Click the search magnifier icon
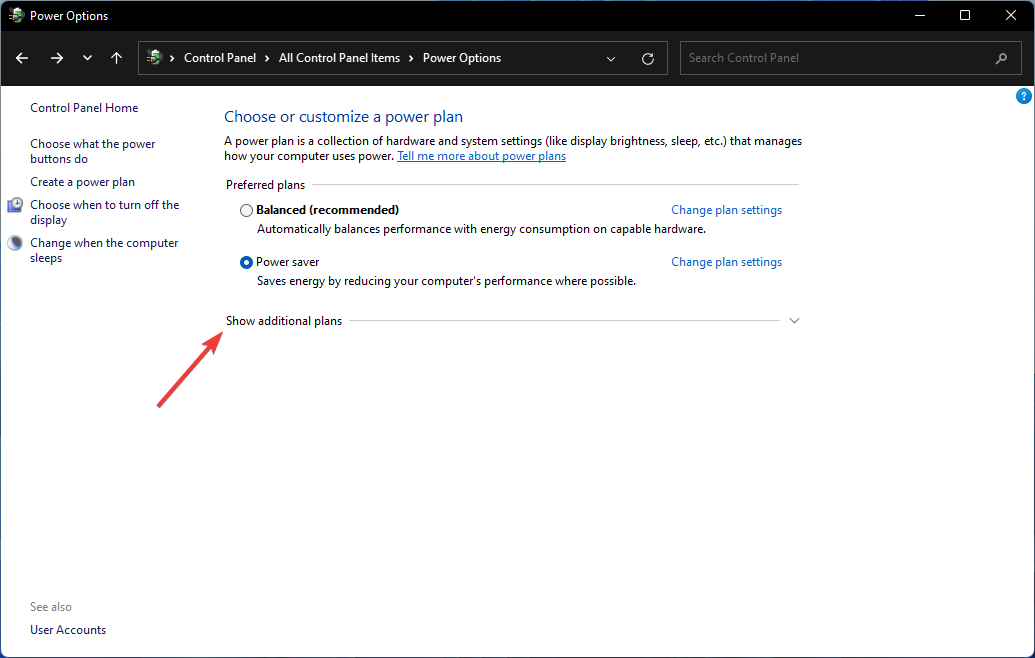Image resolution: width=1035 pixels, height=658 pixels. 1002,57
